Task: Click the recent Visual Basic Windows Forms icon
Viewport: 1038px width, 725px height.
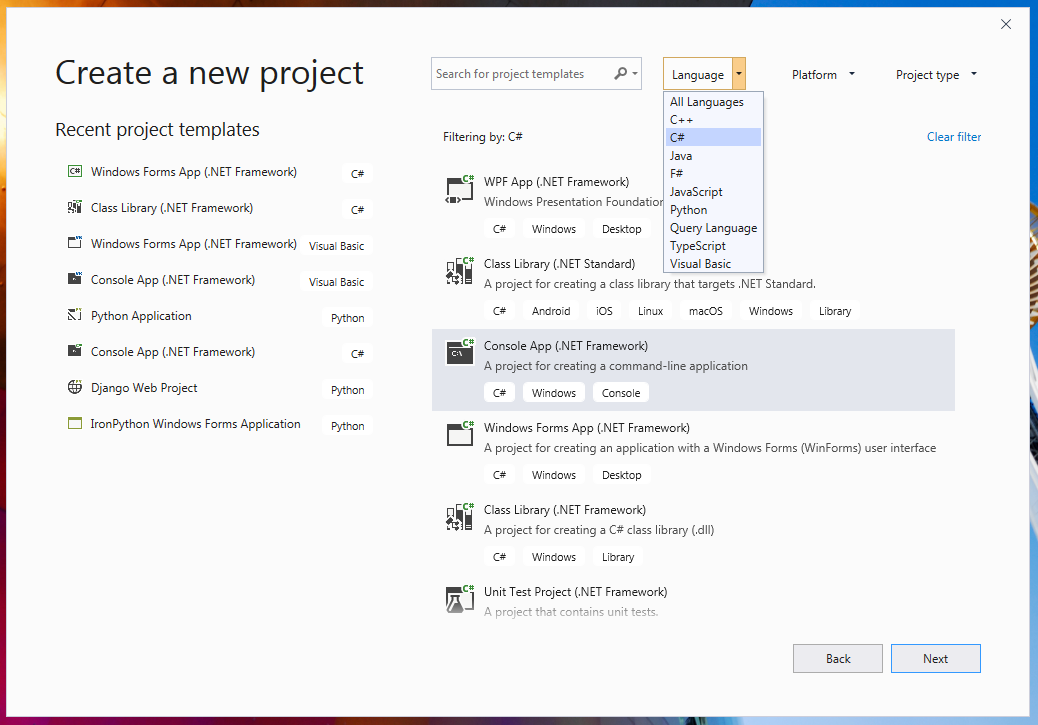Action: (75, 243)
